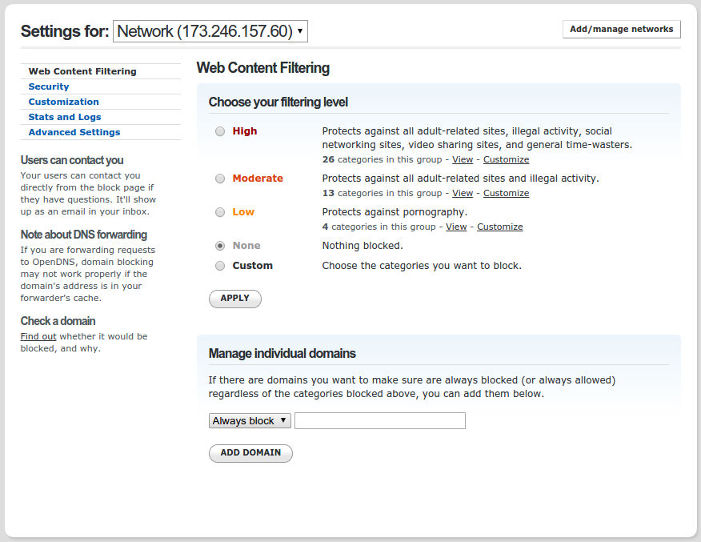
Task: Click the 'Manage individual domains' heading
Action: point(282,354)
